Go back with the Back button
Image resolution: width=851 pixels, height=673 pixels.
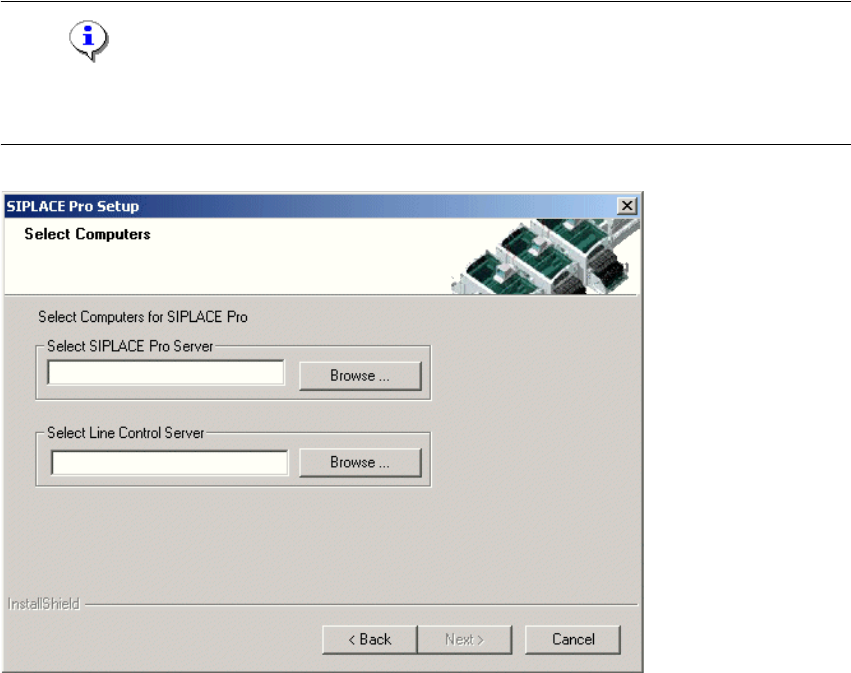pos(370,639)
